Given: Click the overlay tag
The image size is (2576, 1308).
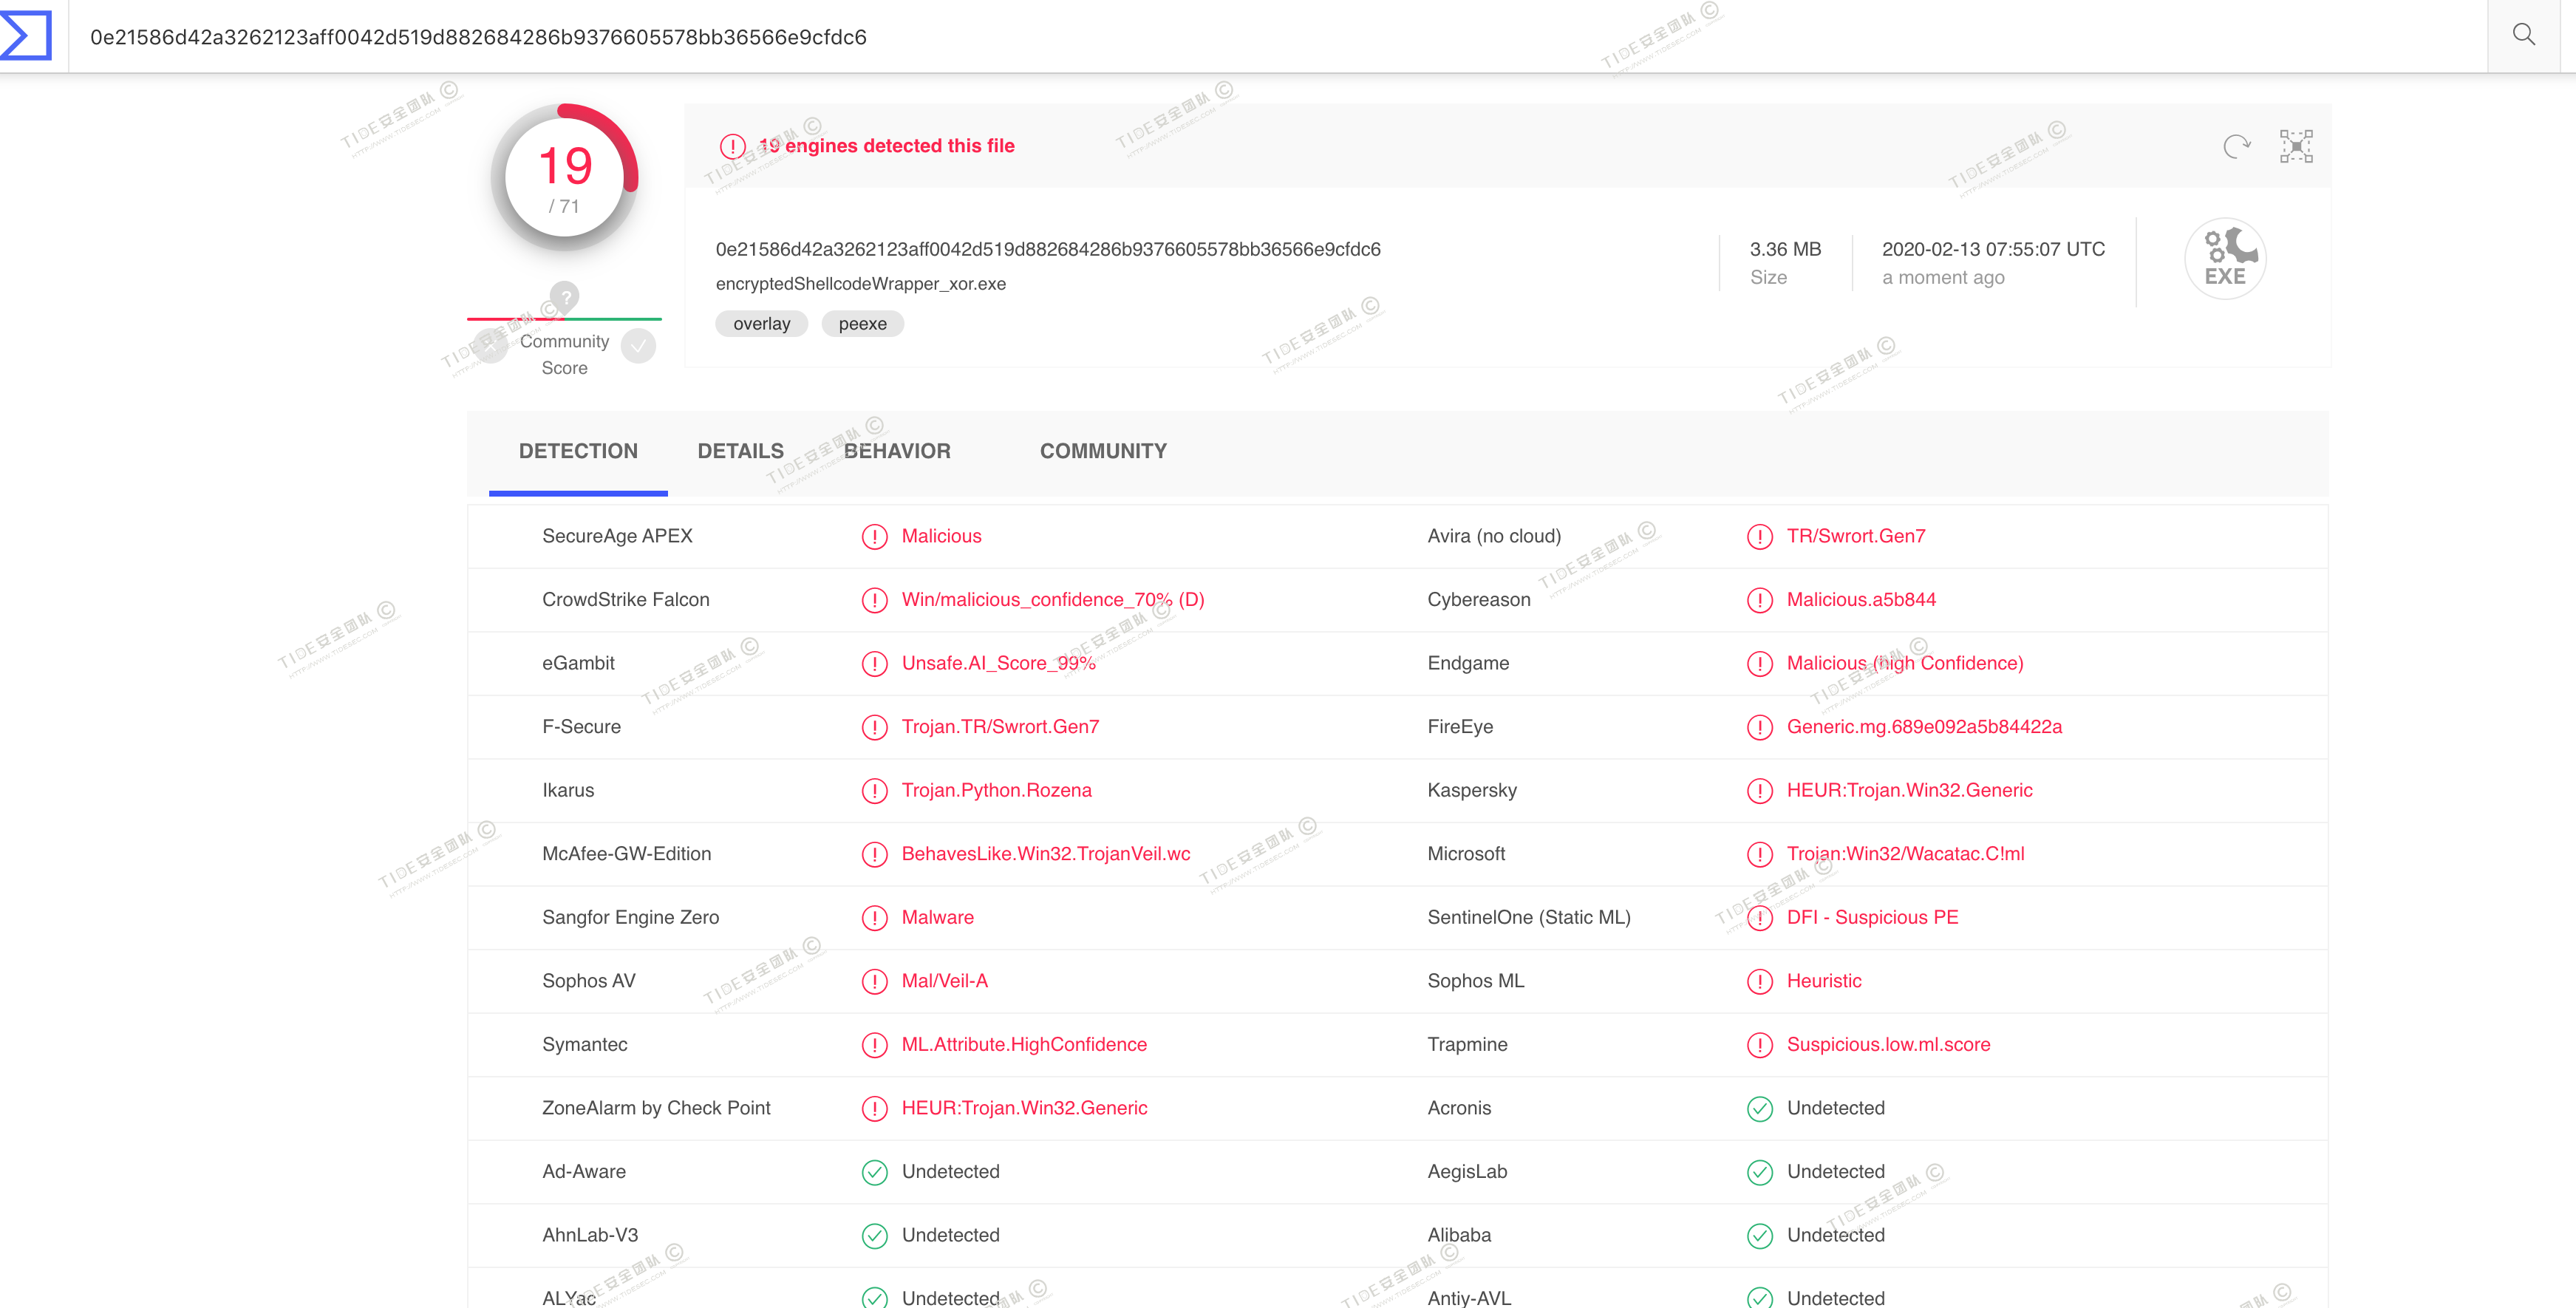Looking at the screenshot, I should tap(761, 324).
